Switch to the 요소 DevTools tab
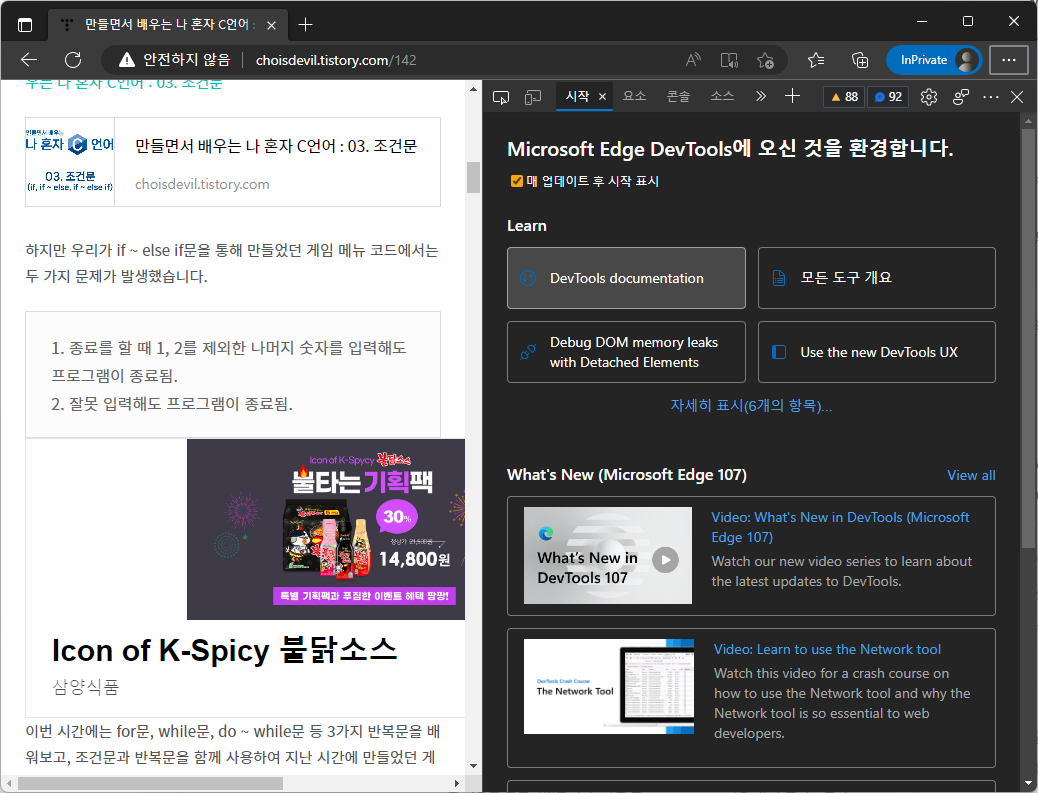1038x793 pixels. click(x=634, y=97)
